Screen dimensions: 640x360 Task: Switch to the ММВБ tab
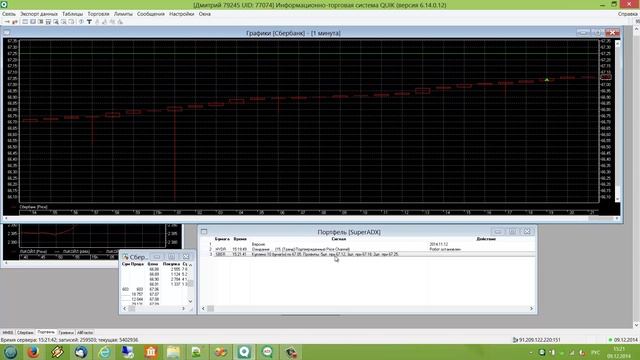8,333
